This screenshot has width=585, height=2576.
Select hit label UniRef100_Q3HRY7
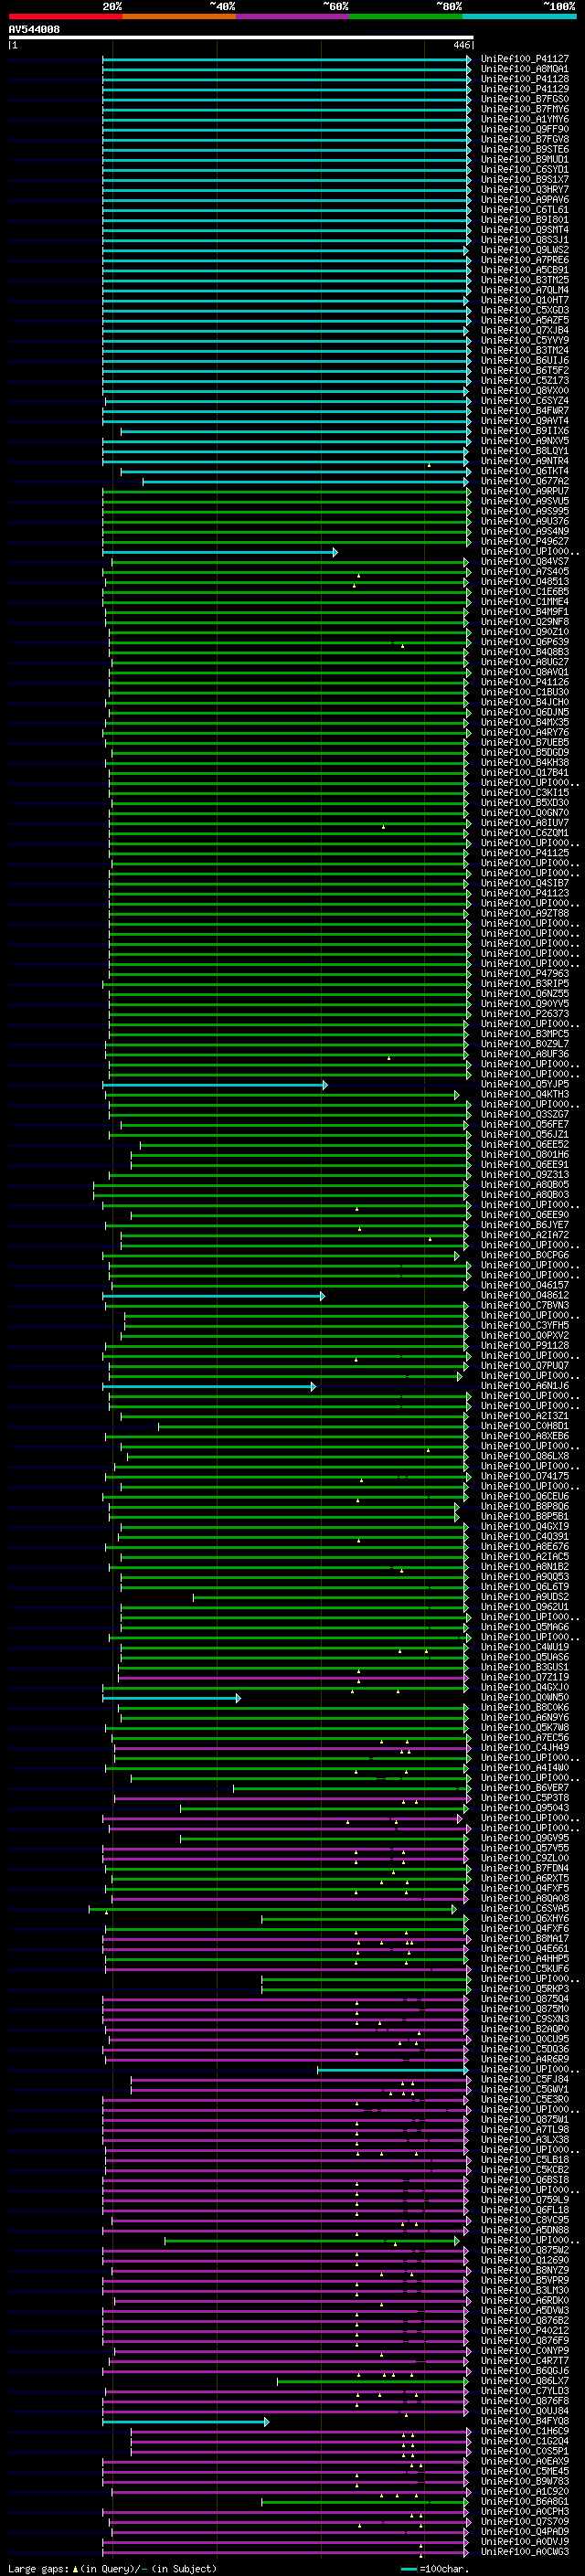tap(525, 190)
